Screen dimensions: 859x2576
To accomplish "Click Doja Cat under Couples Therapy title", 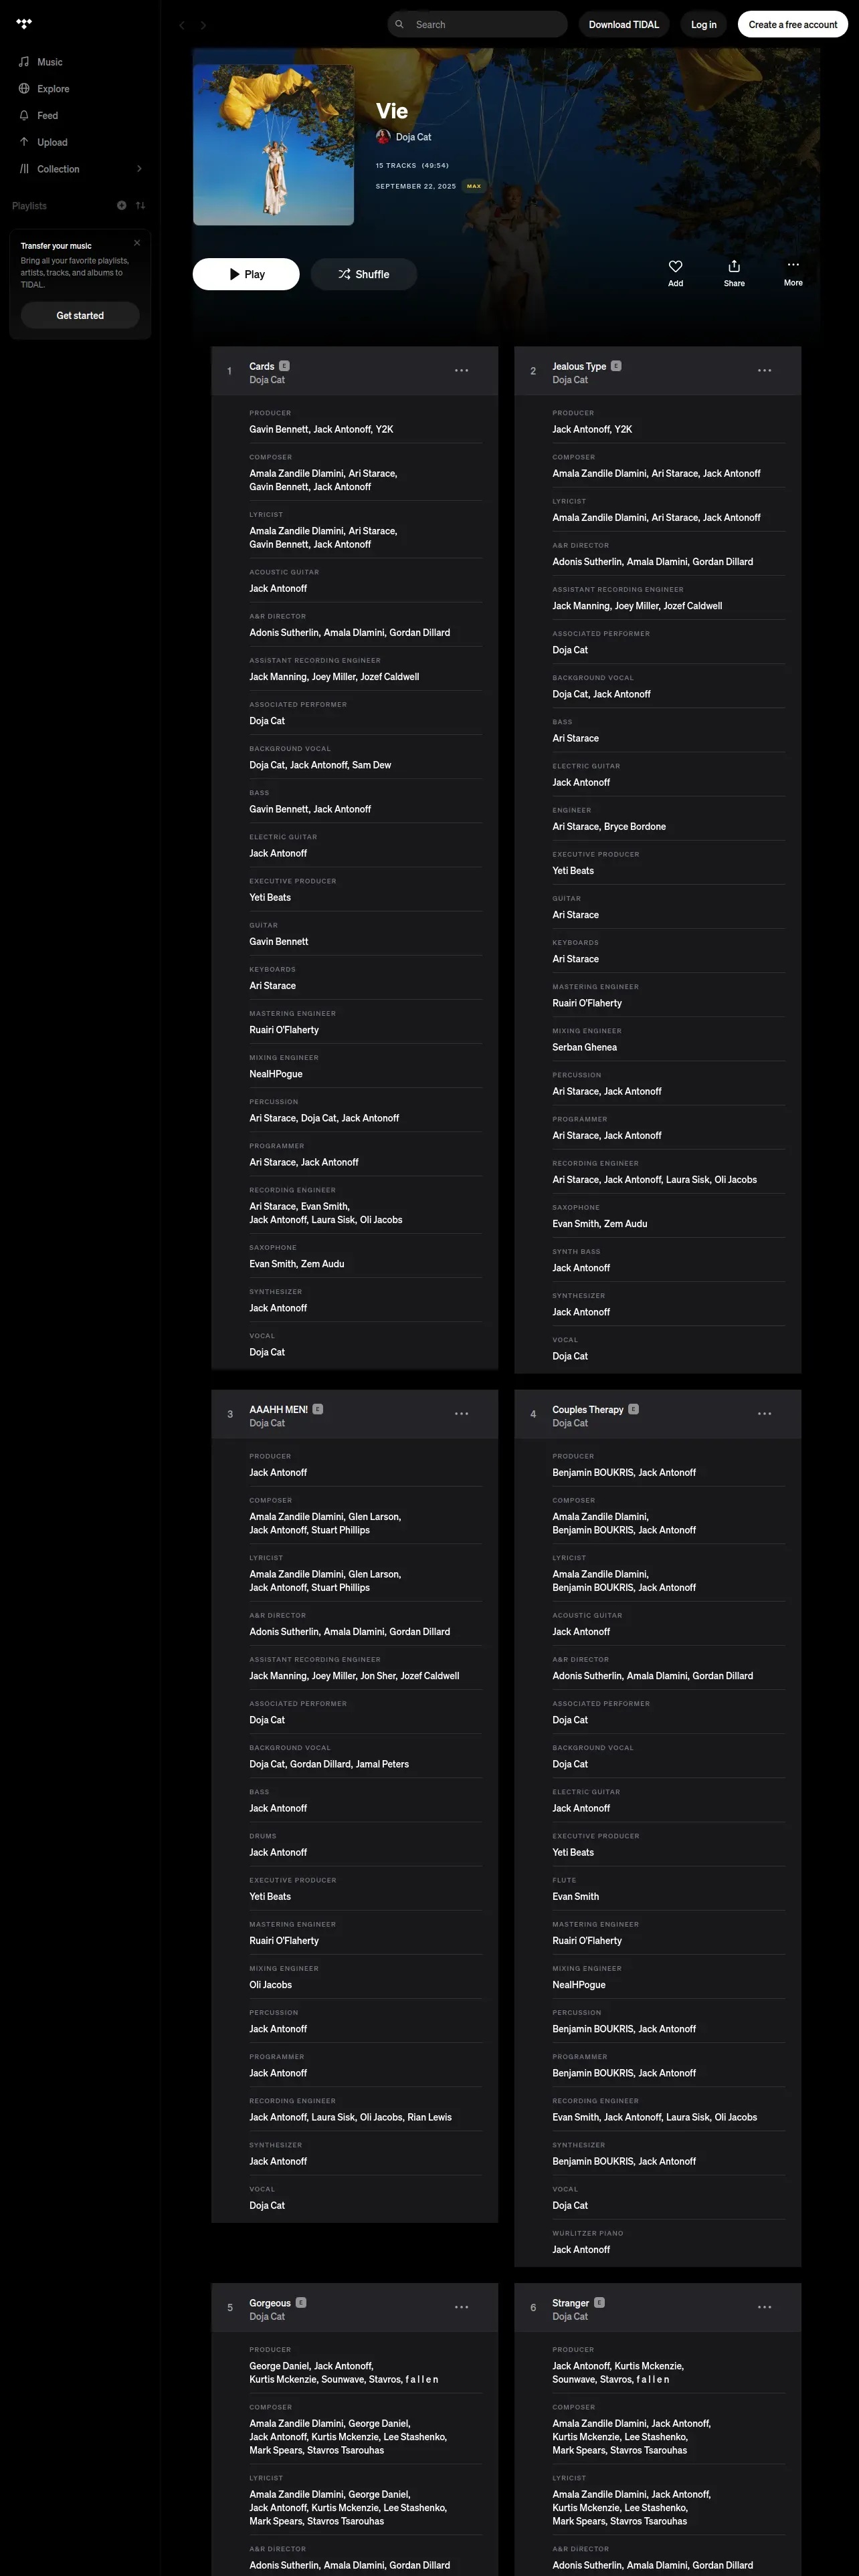I will [570, 1423].
